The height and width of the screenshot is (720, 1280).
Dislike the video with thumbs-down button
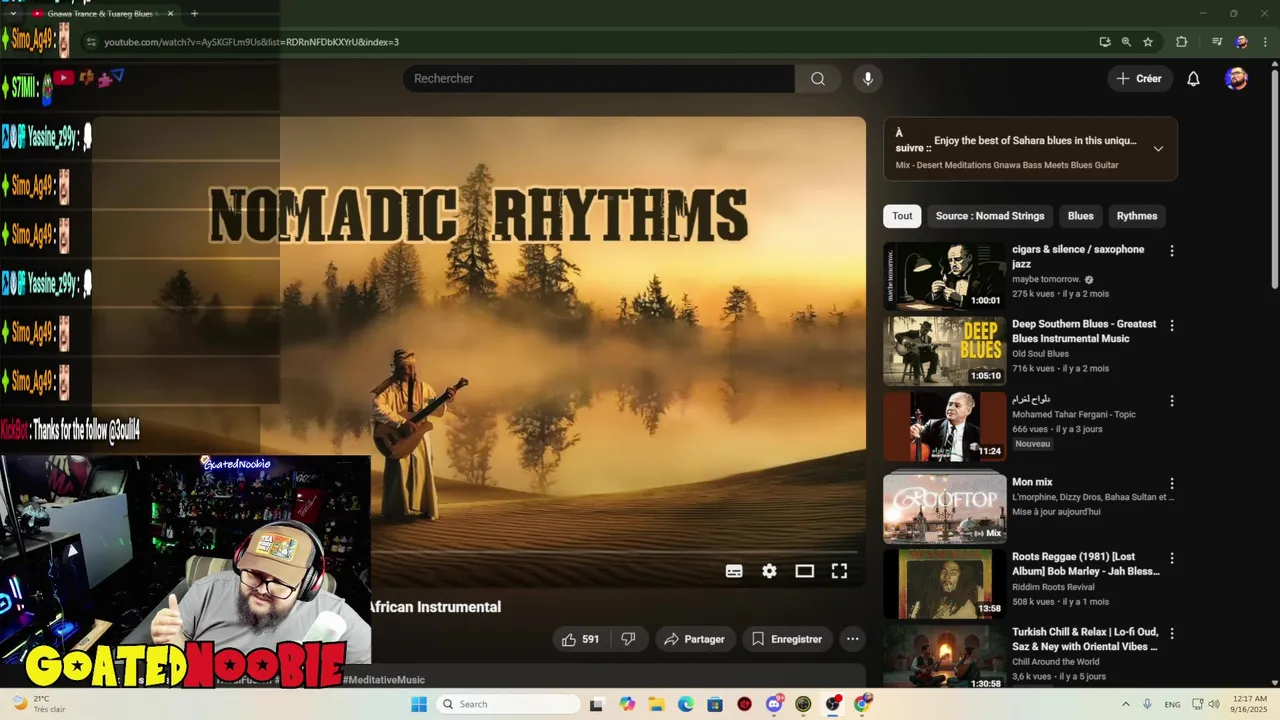[x=628, y=639]
